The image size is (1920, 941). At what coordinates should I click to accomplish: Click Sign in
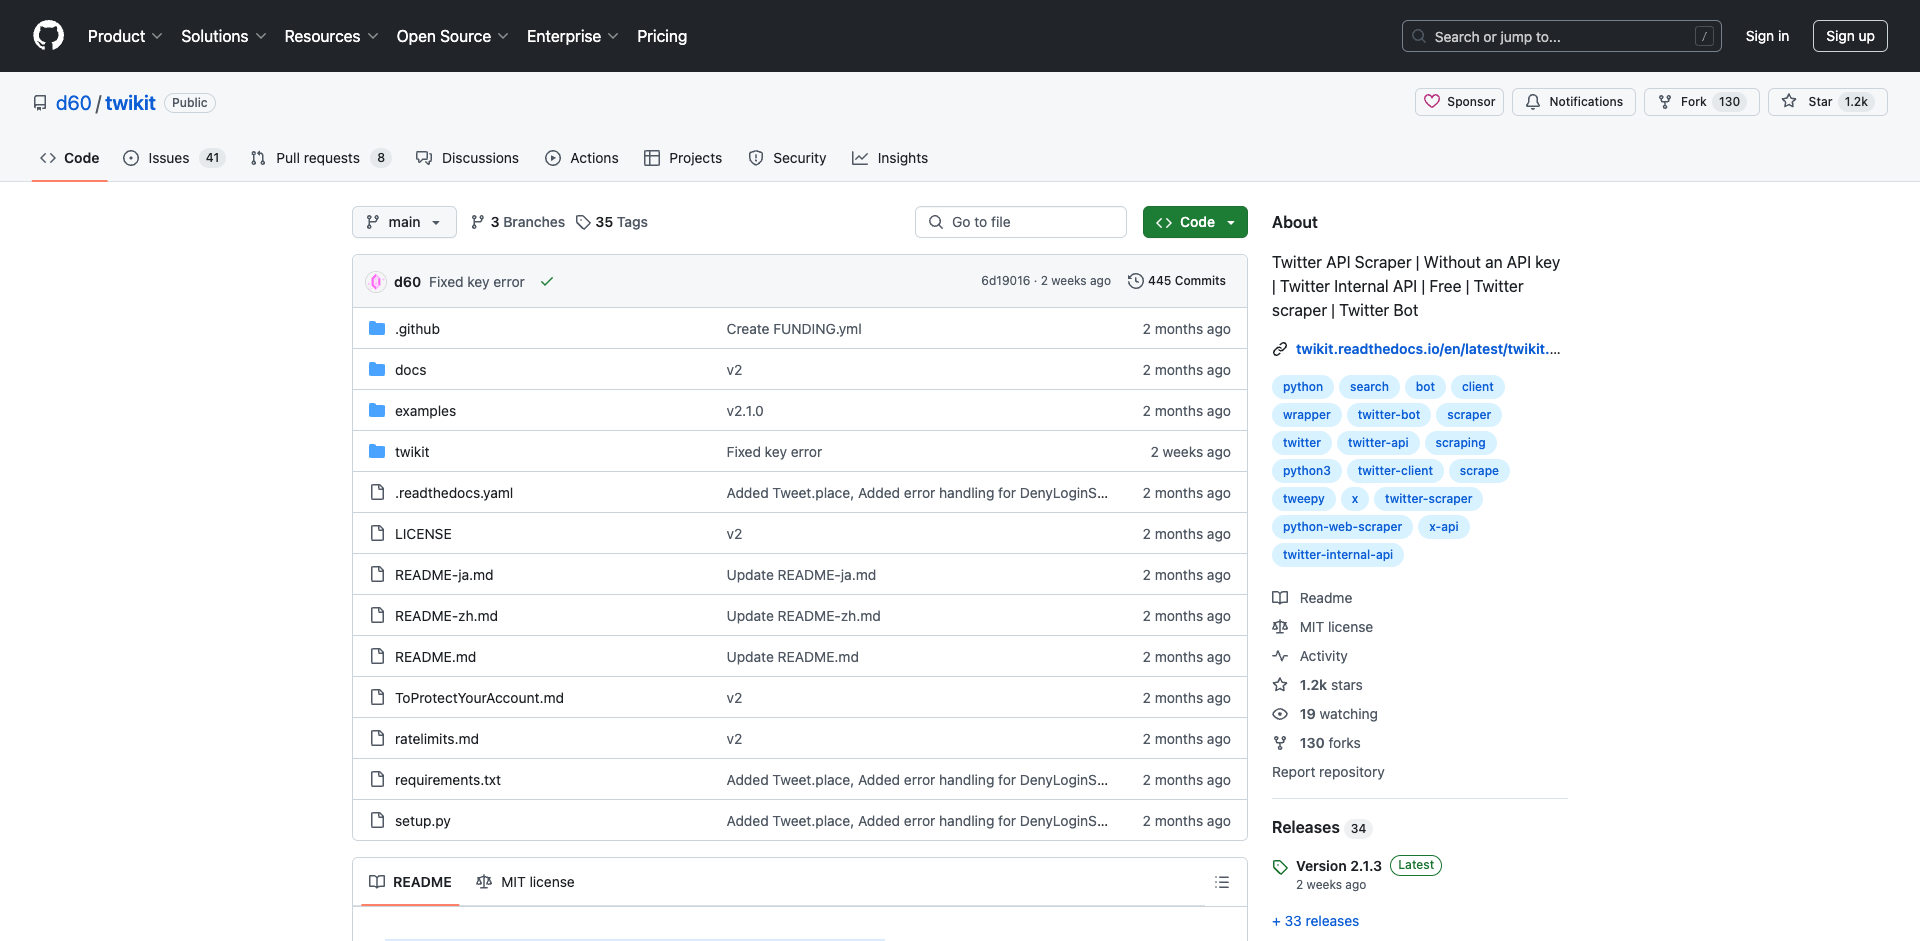(x=1767, y=36)
